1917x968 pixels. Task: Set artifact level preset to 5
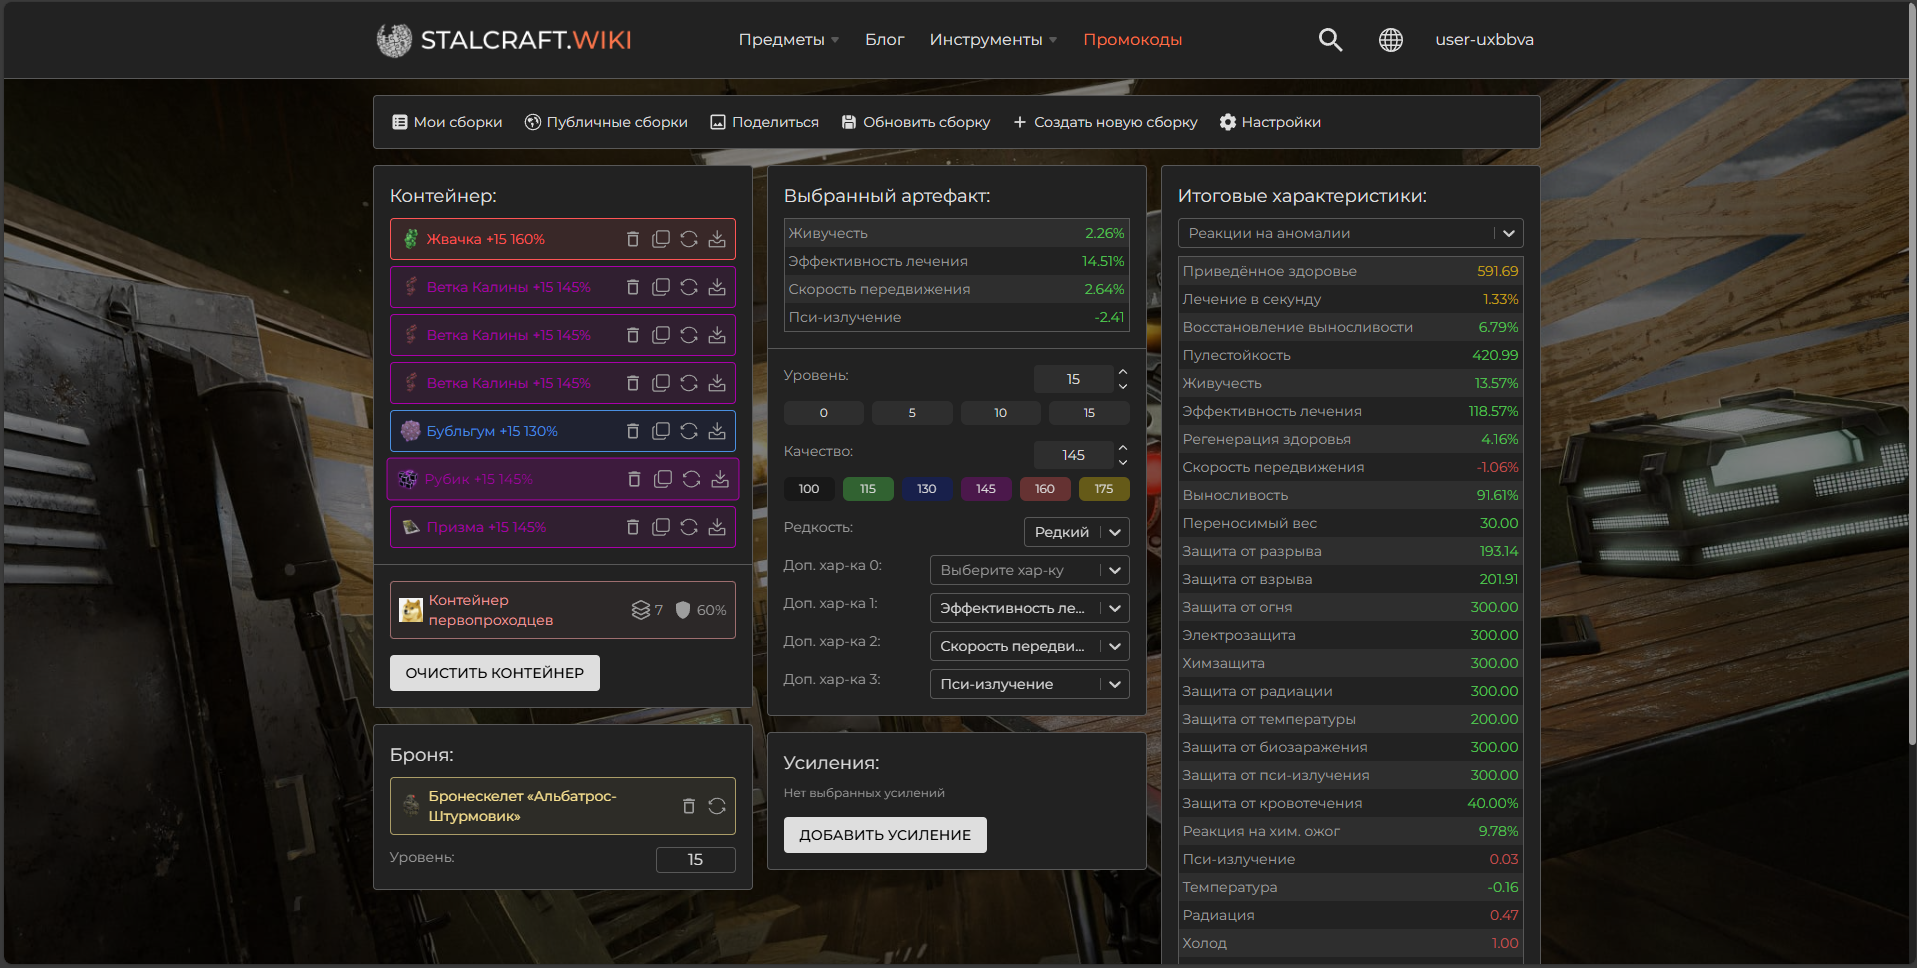(x=912, y=413)
